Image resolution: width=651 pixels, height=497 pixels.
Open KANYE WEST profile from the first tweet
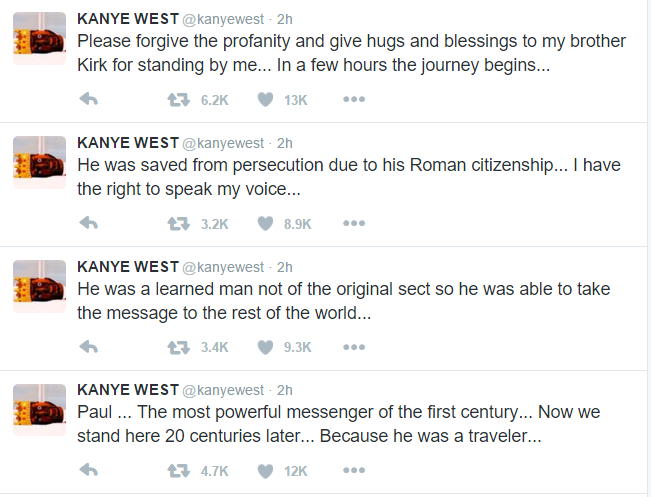127,19
